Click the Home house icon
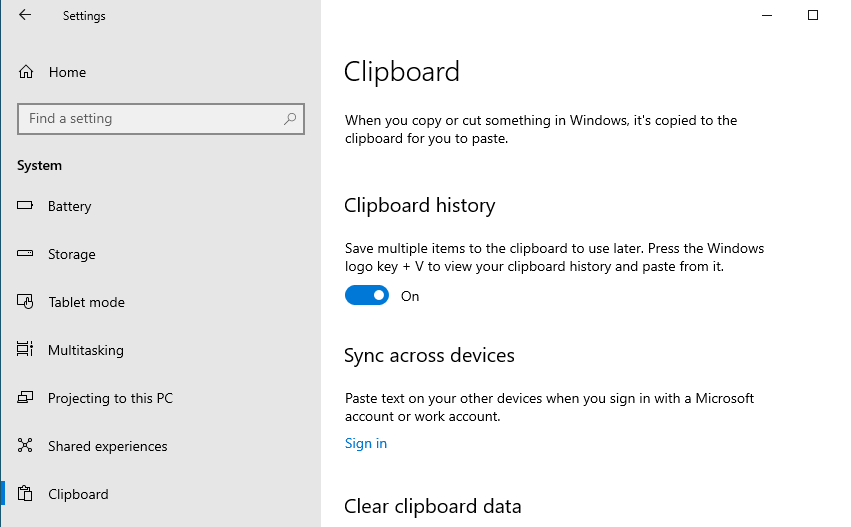851x527 pixels. click(26, 72)
